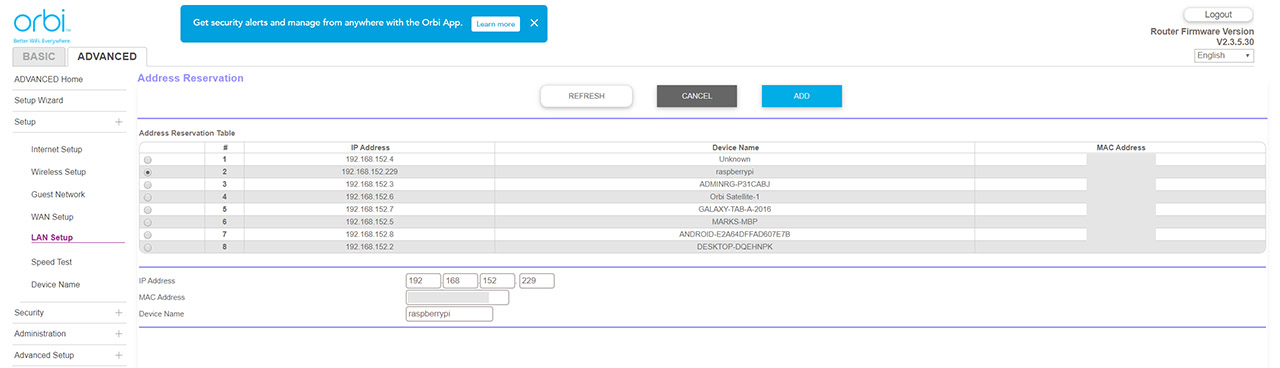Select radio button for raspberrypi row
Screen dimensions: 1280x368
[x=149, y=172]
